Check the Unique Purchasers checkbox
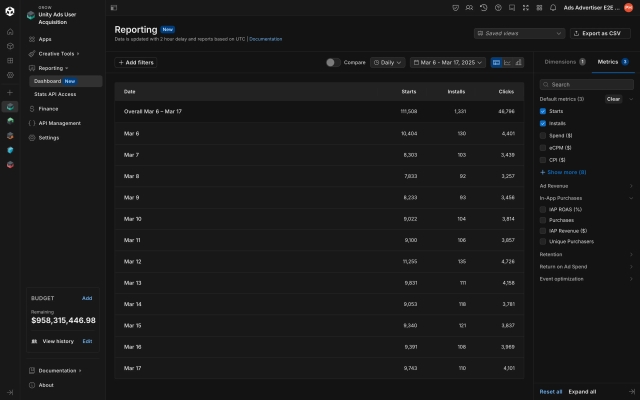Image resolution: width=640 pixels, height=400 pixels. 543,242
